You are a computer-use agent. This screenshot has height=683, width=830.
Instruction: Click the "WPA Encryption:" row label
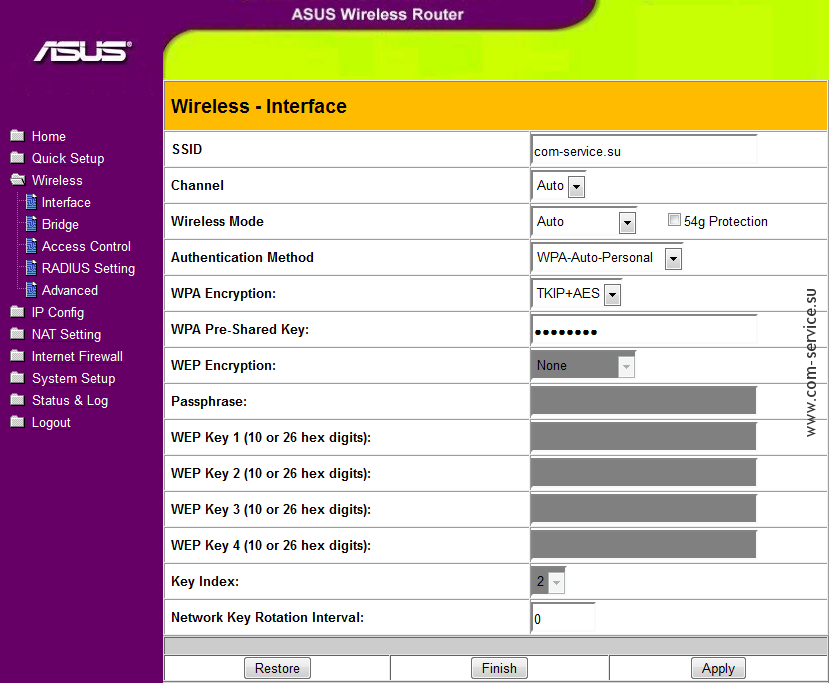pyautogui.click(x=223, y=293)
